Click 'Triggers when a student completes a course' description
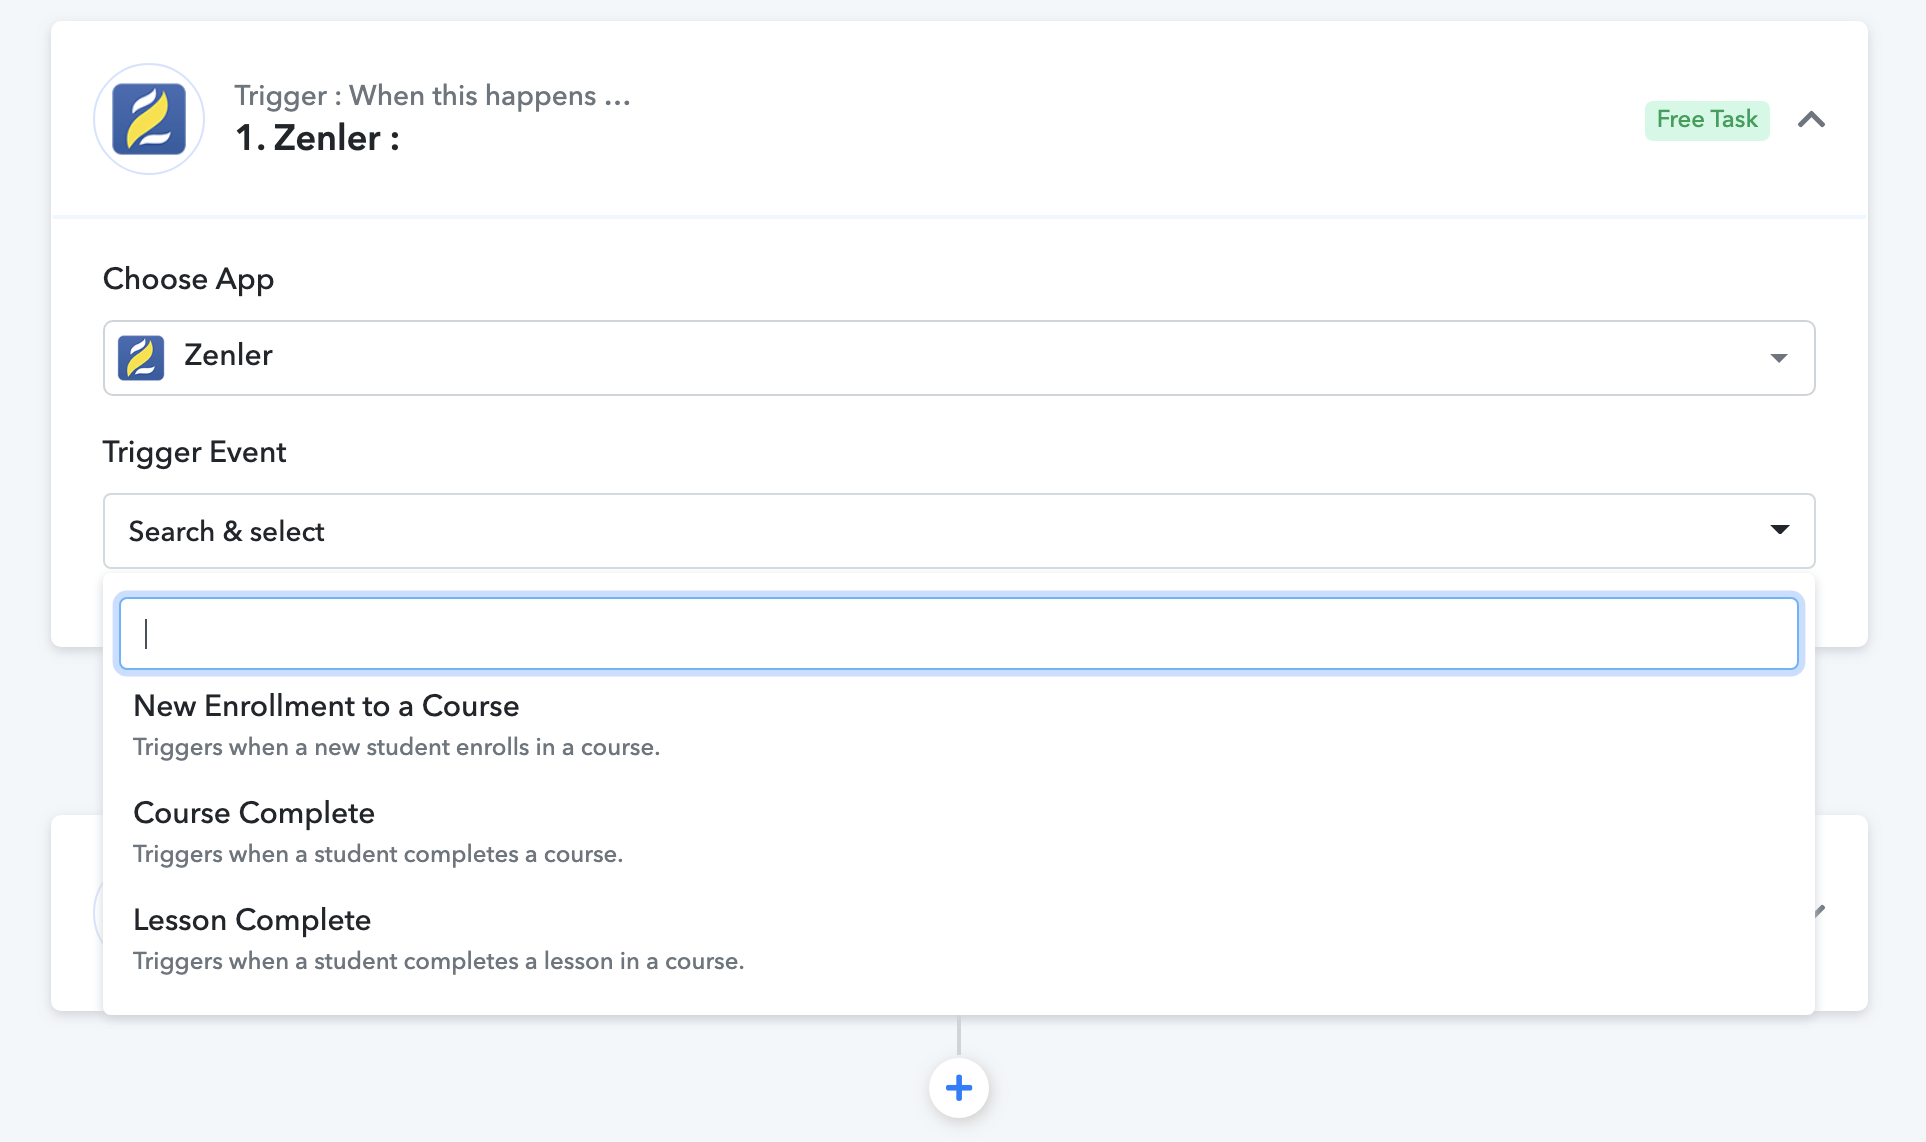Image resolution: width=1926 pixels, height=1142 pixels. point(378,854)
